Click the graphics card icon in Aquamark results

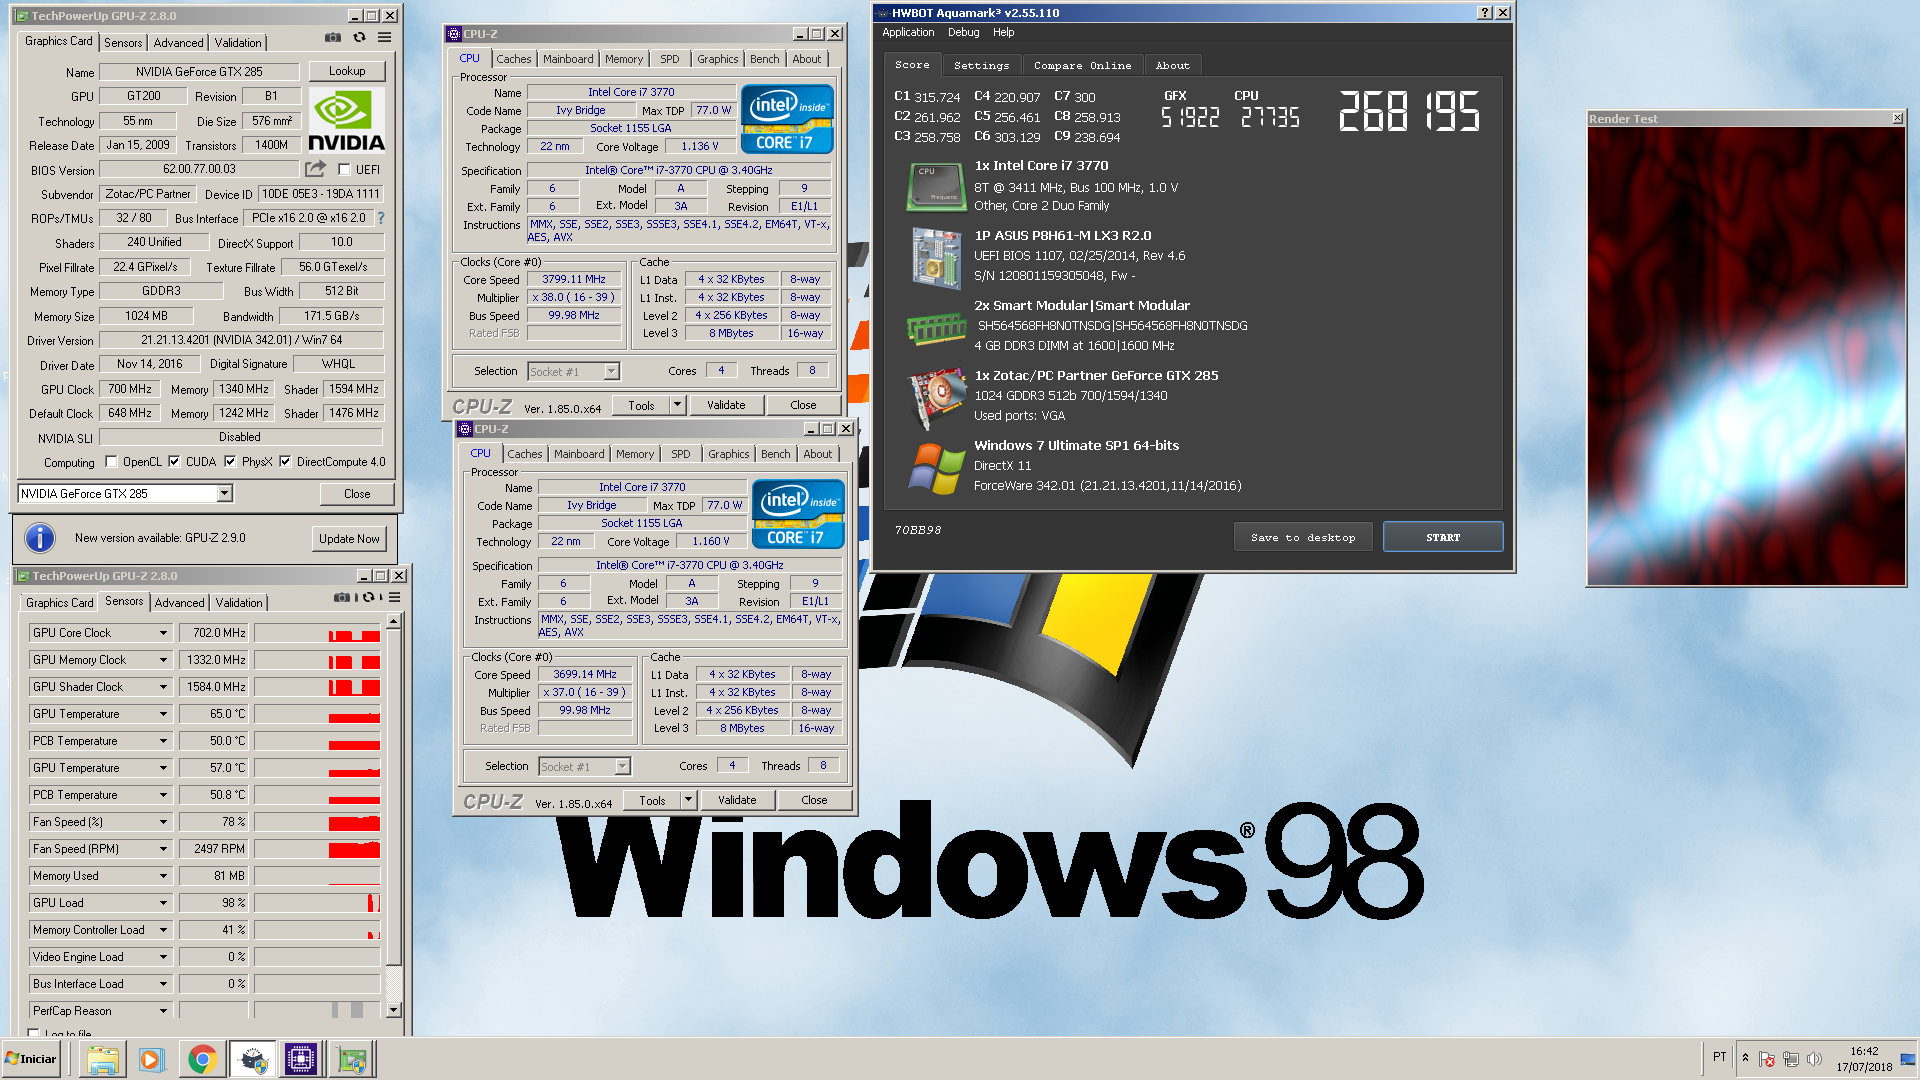point(935,398)
